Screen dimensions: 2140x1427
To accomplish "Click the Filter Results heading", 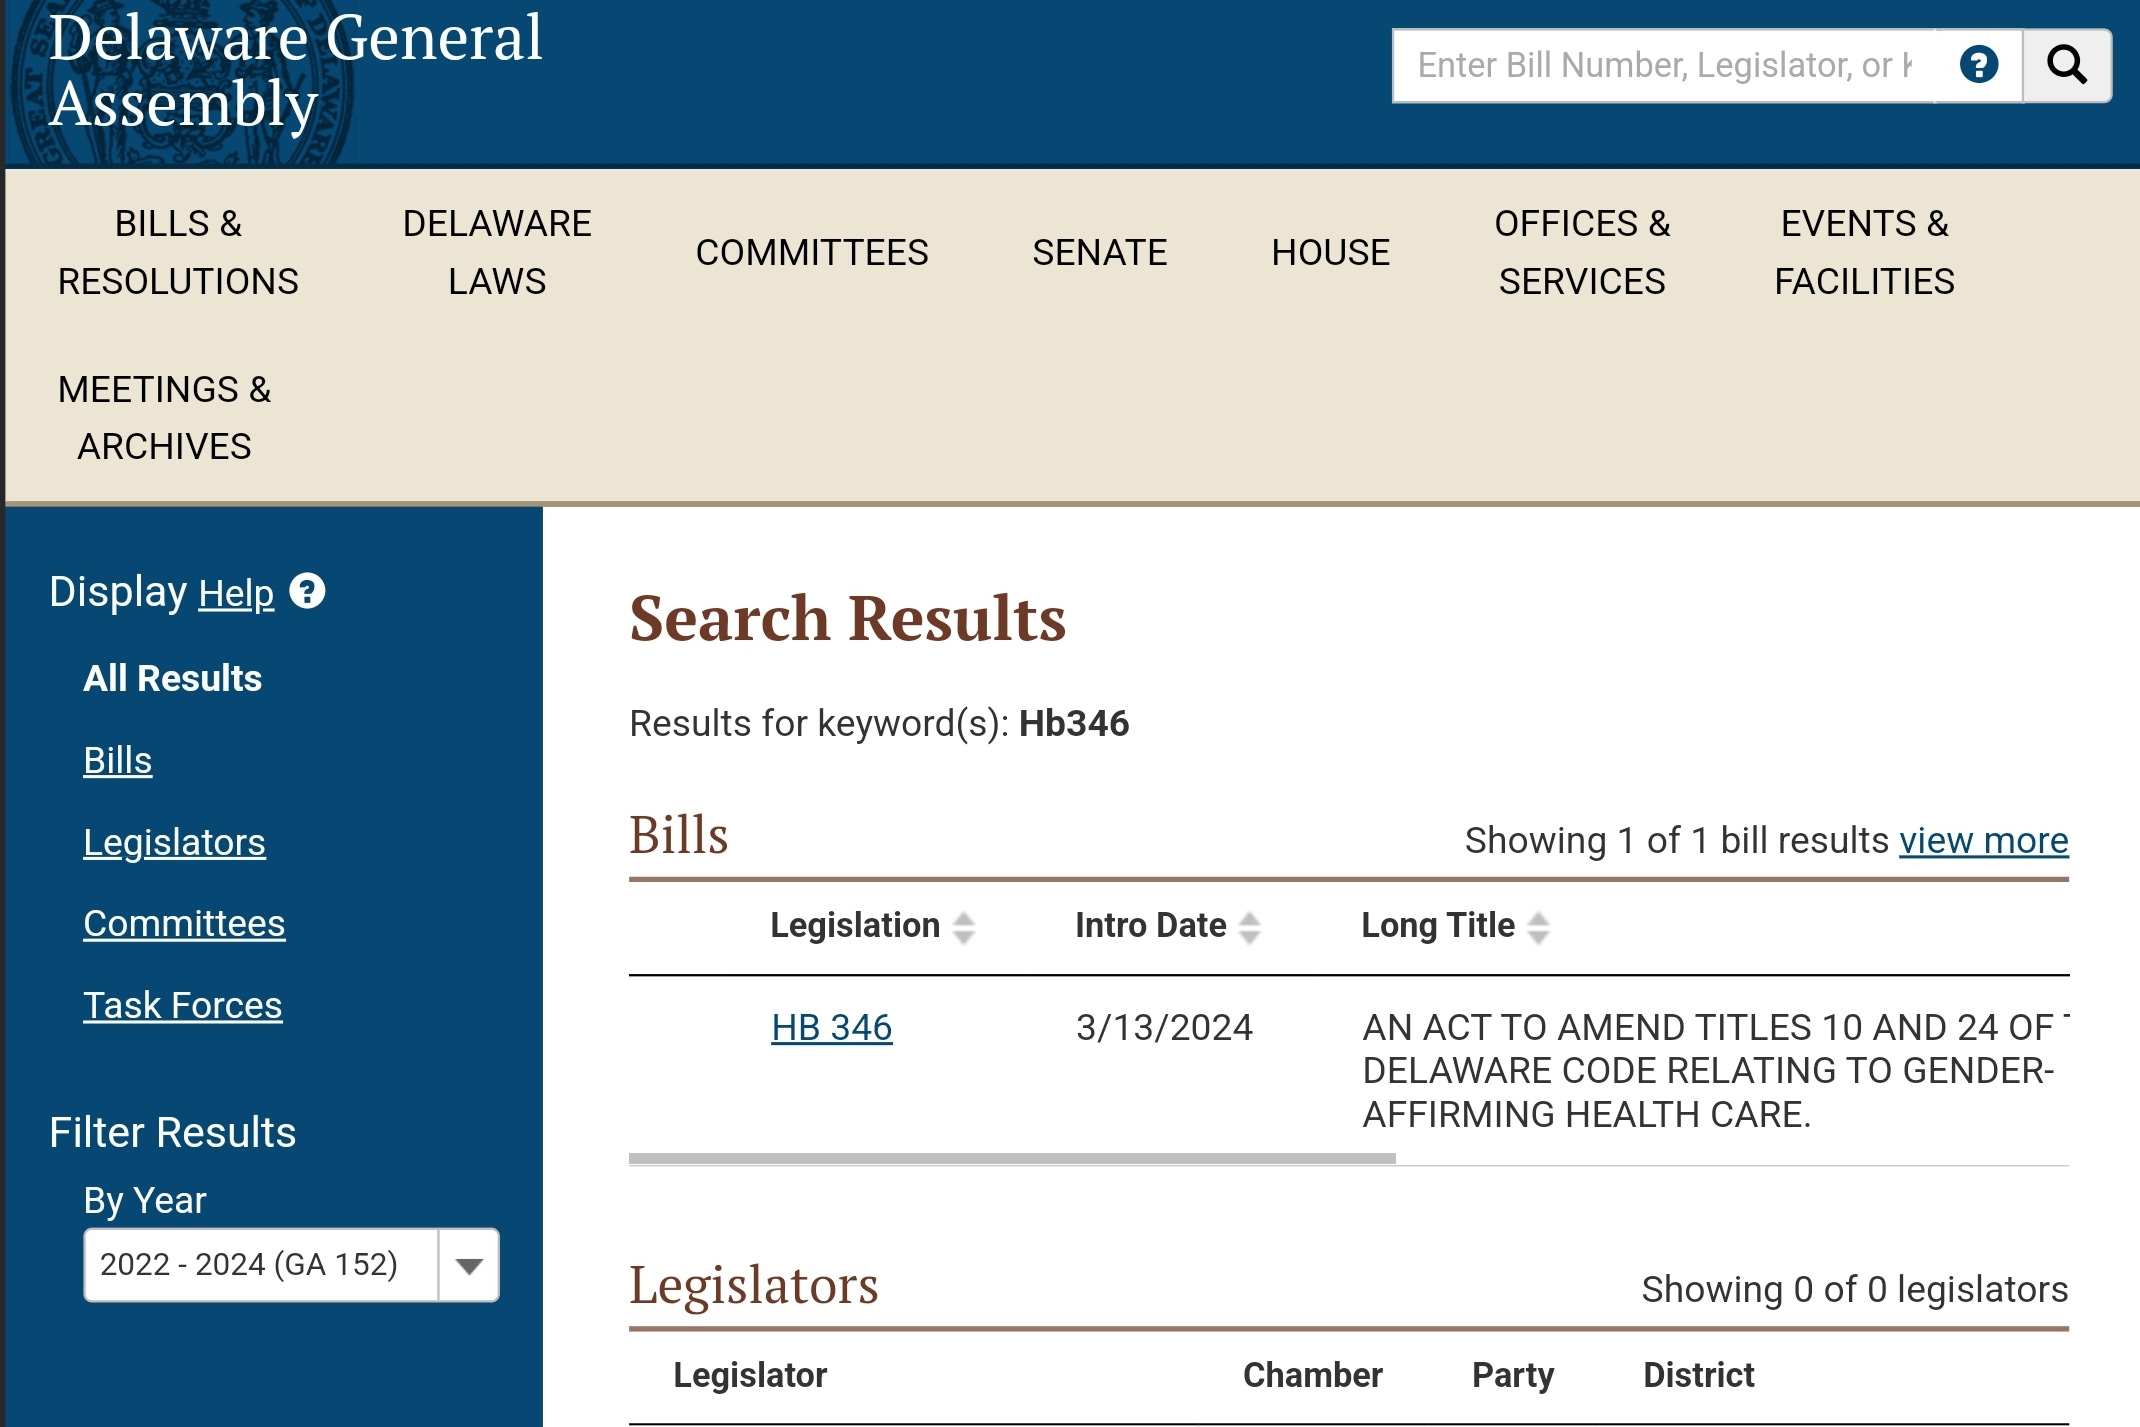I will pyautogui.click(x=172, y=1133).
